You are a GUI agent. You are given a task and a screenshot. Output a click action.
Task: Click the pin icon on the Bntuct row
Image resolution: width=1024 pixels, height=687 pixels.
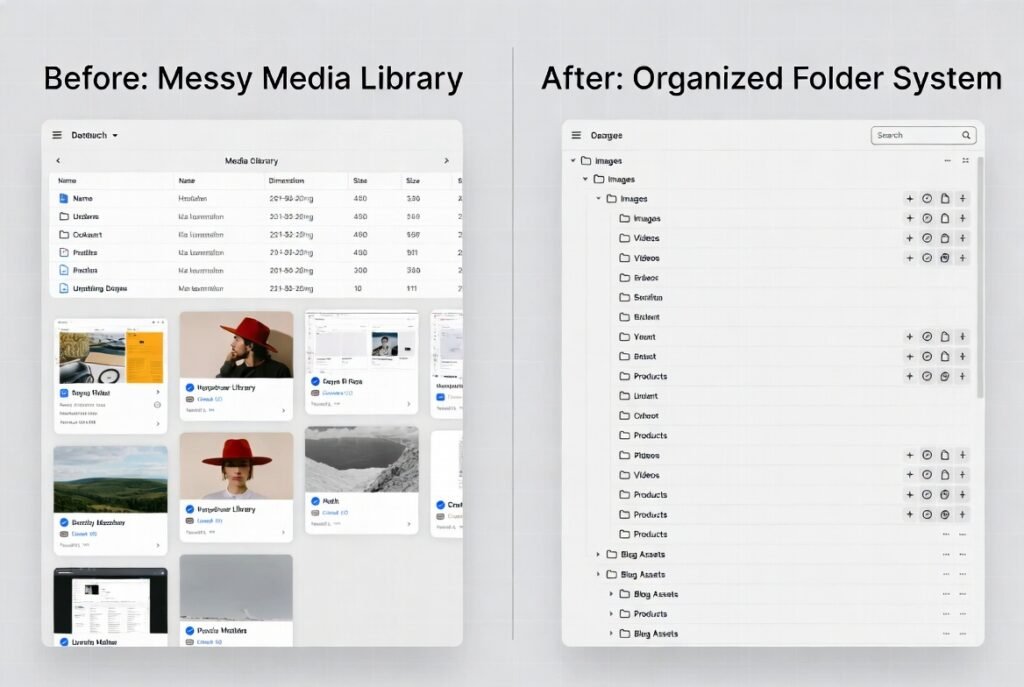(x=963, y=357)
